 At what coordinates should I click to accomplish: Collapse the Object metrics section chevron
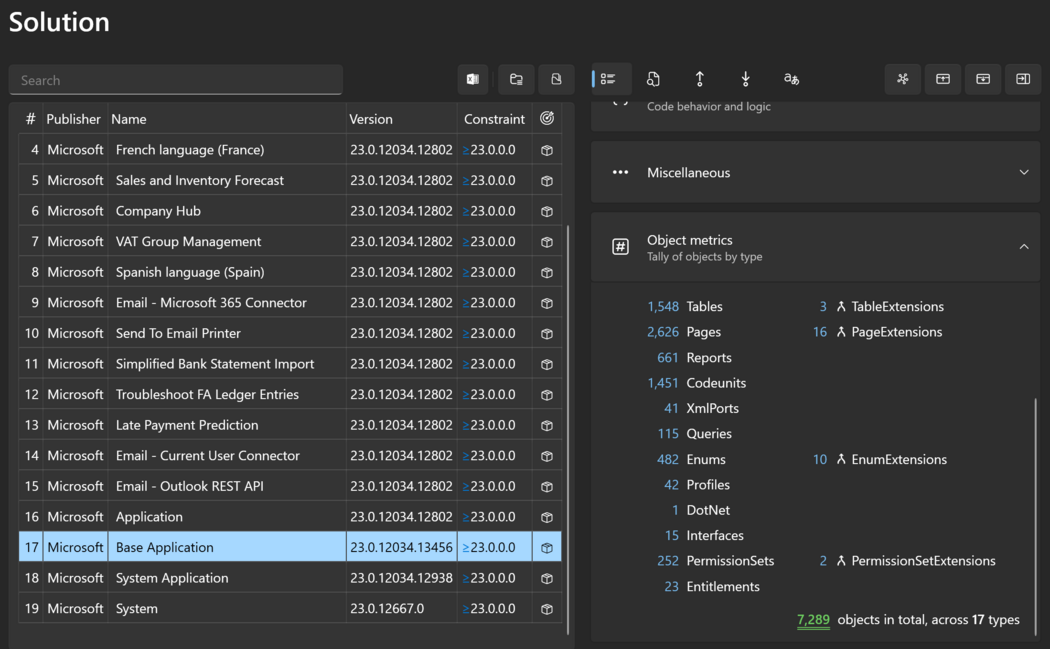click(x=1024, y=246)
